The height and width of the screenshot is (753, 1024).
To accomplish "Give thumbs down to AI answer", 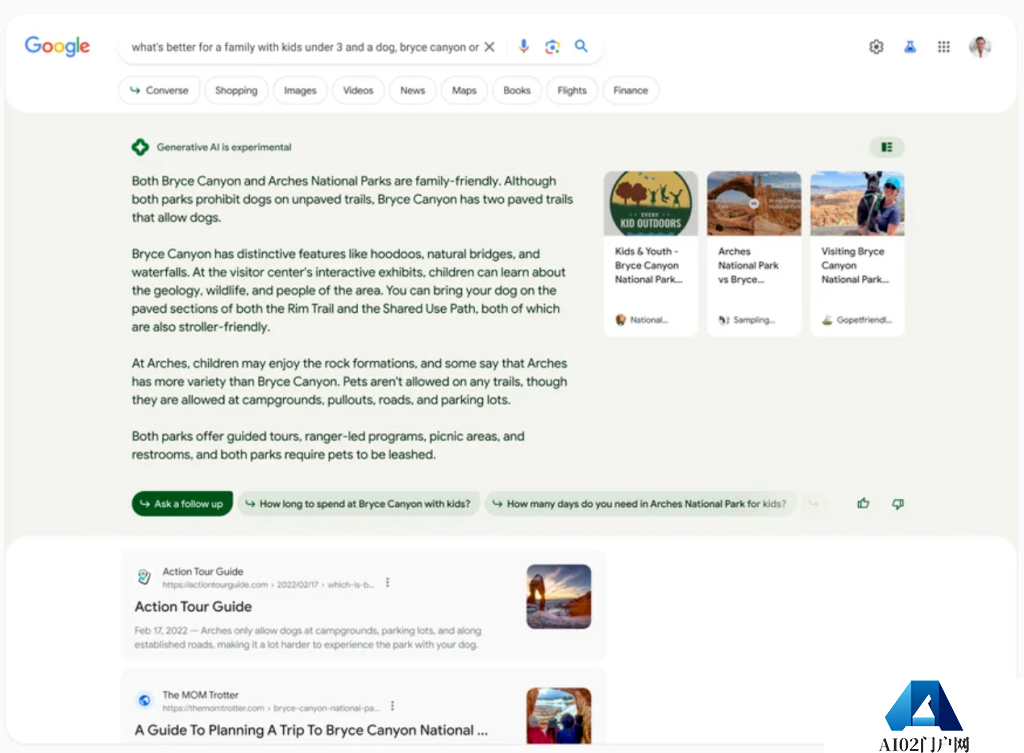I will point(897,504).
